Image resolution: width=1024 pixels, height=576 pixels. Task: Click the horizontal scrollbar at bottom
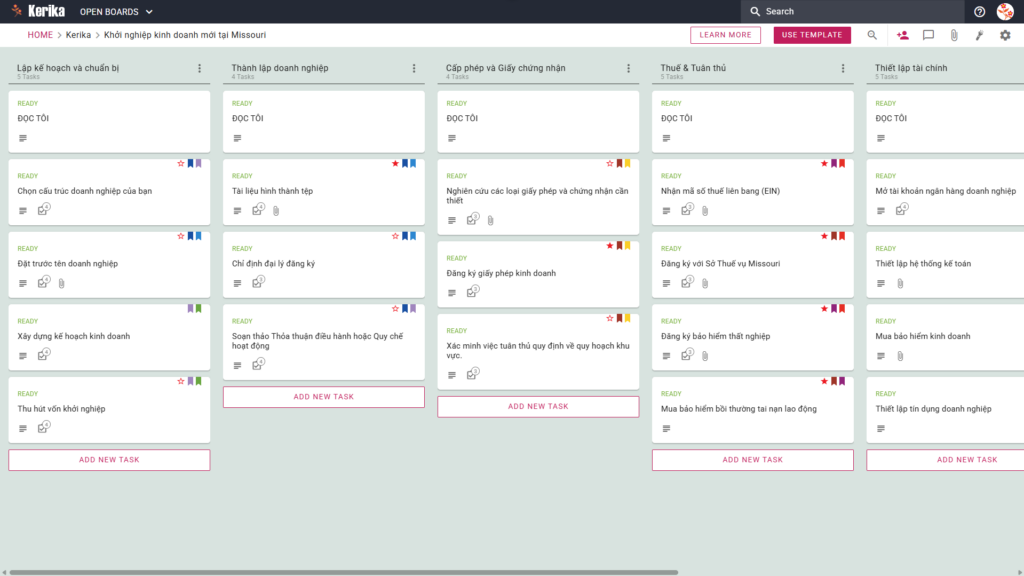[x=344, y=572]
